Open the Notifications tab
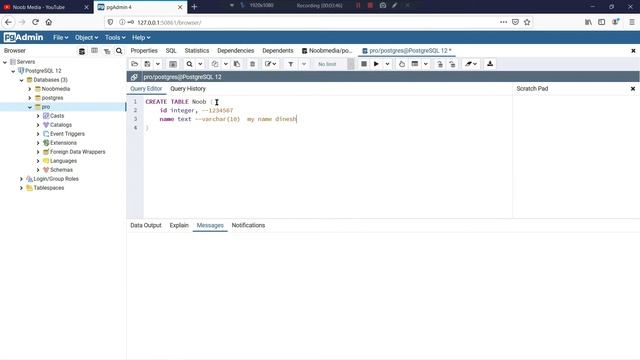The width and height of the screenshot is (640, 360). click(x=248, y=225)
